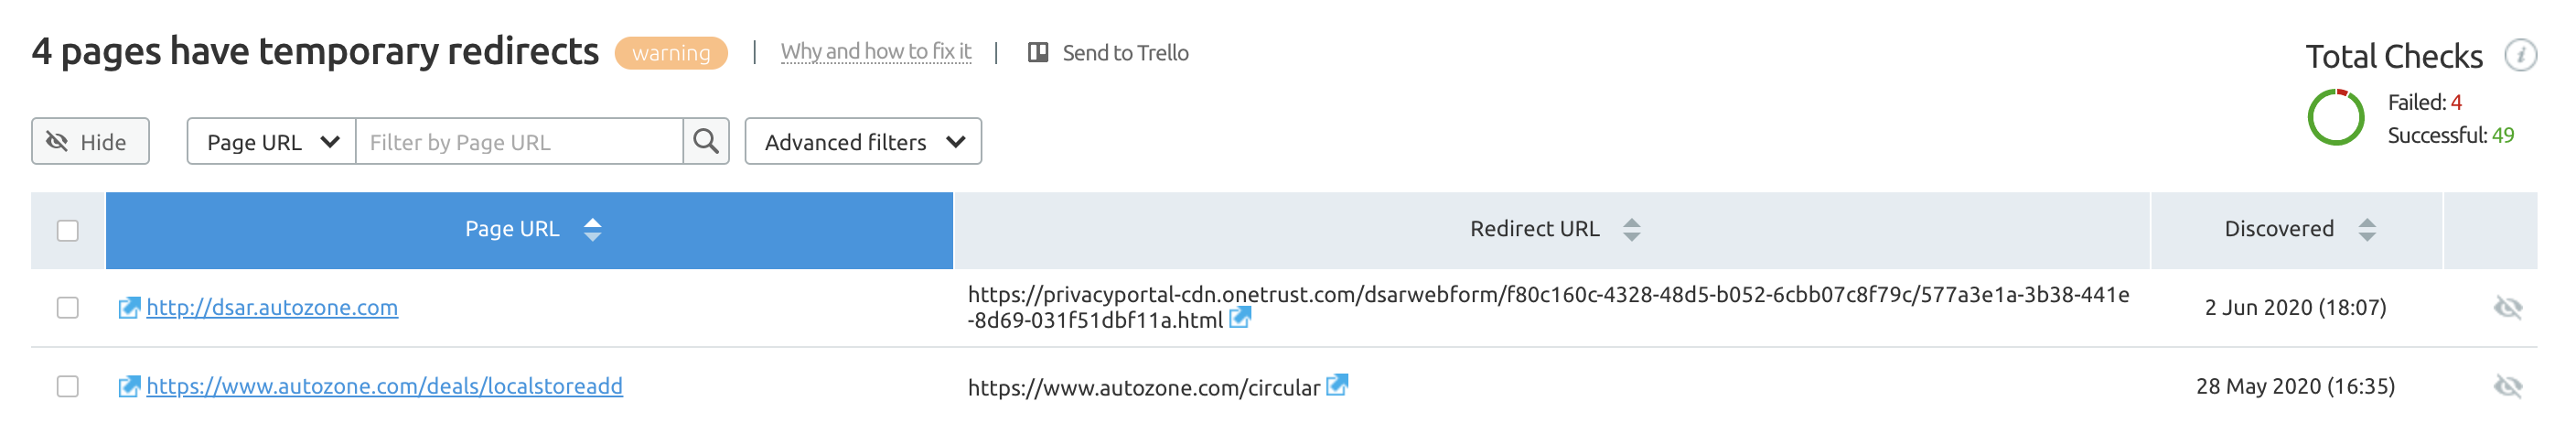The width and height of the screenshot is (2576, 423).
Task: Check the localstoreadd row checkbox
Action: click(68, 387)
